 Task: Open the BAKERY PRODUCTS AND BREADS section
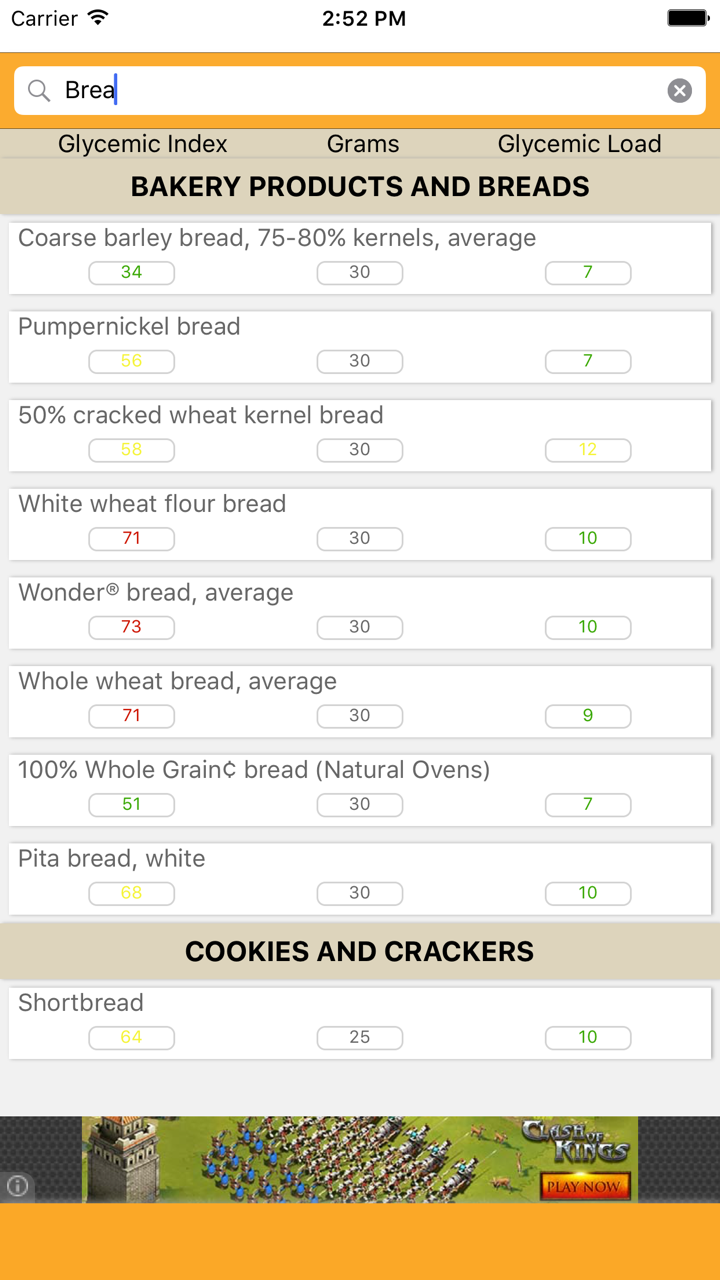(360, 186)
